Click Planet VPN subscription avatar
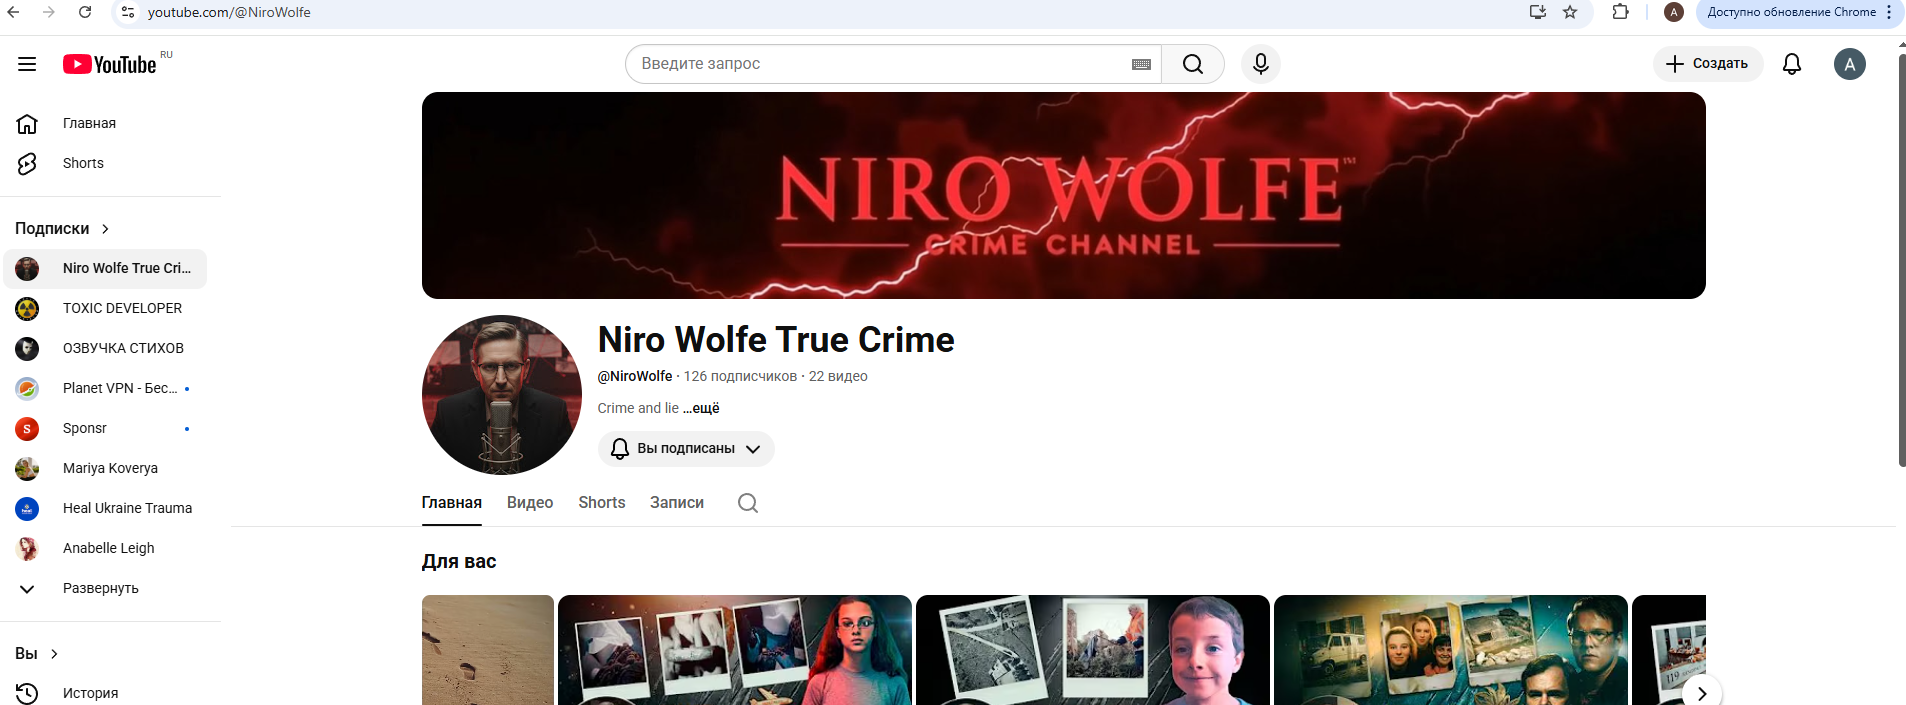 click(x=27, y=388)
